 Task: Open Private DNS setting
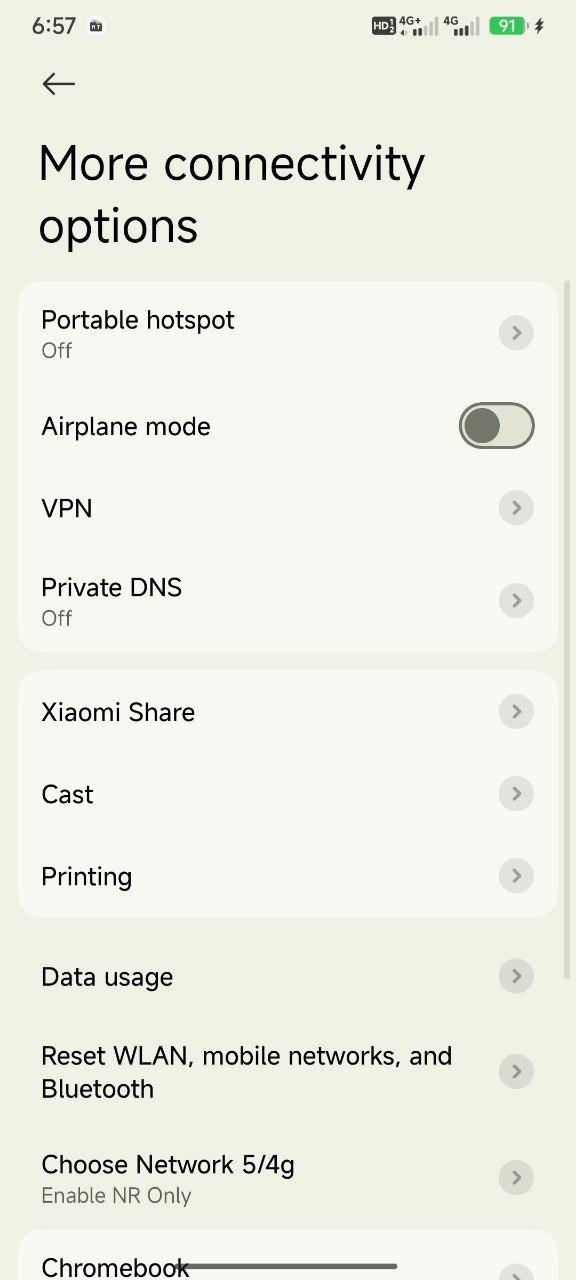(x=288, y=601)
